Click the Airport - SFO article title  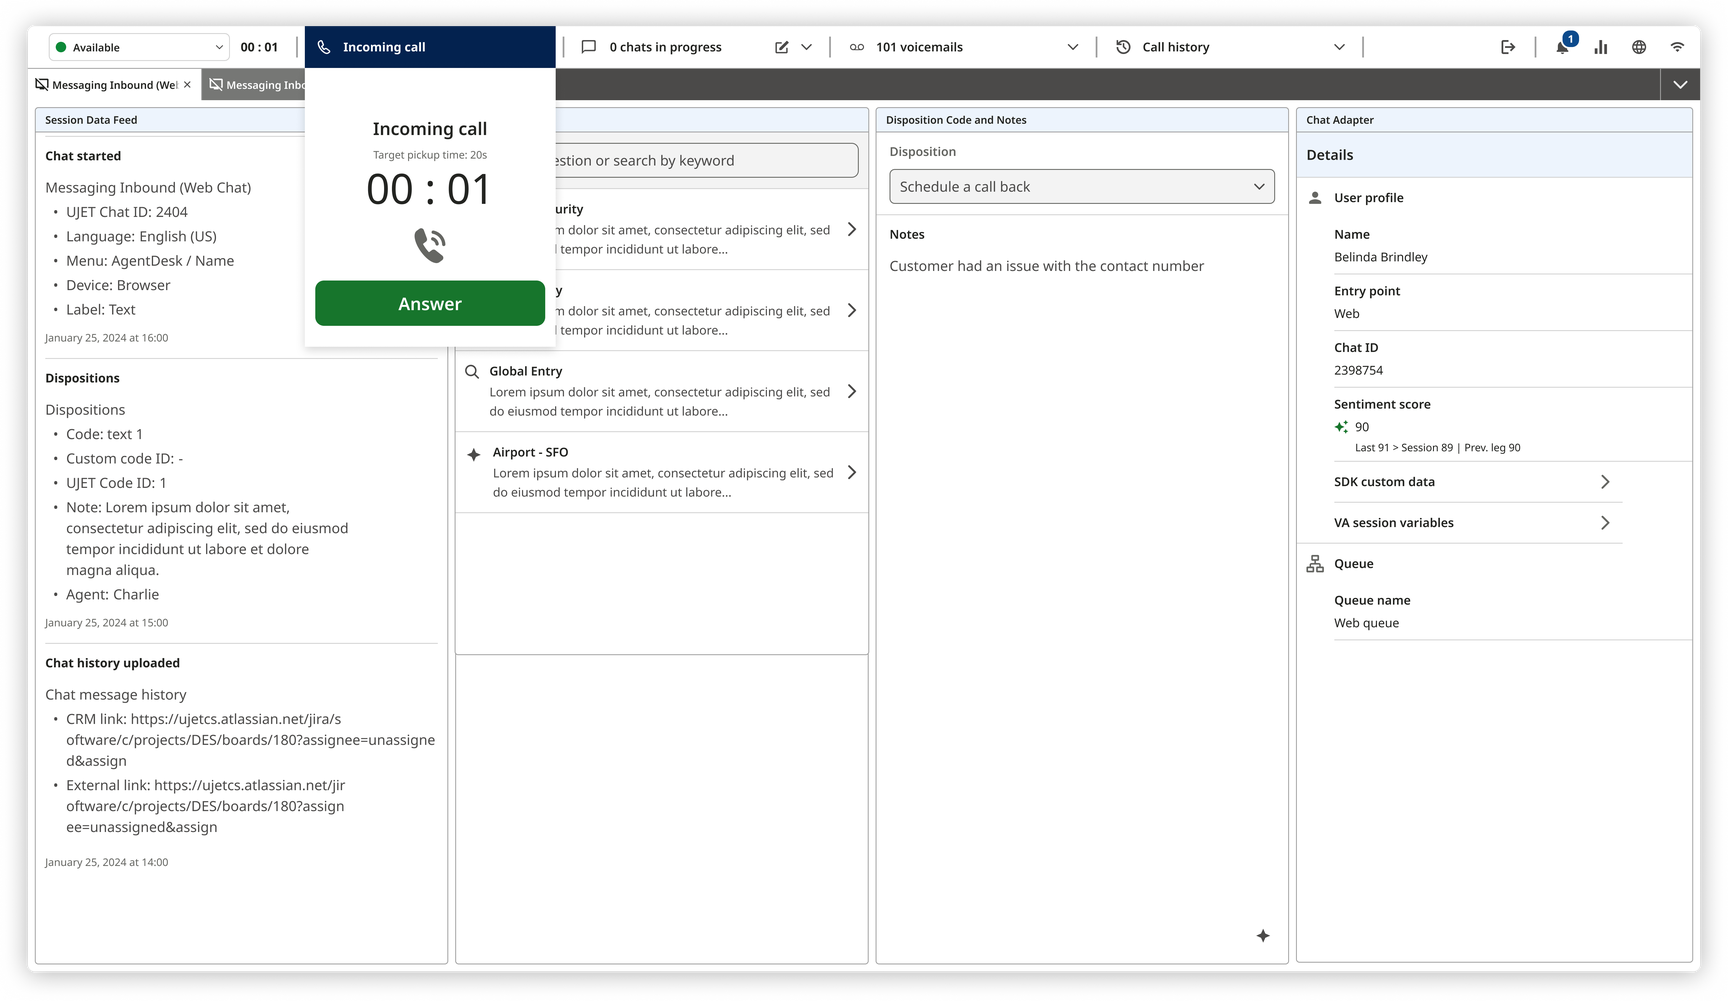pyautogui.click(x=530, y=452)
